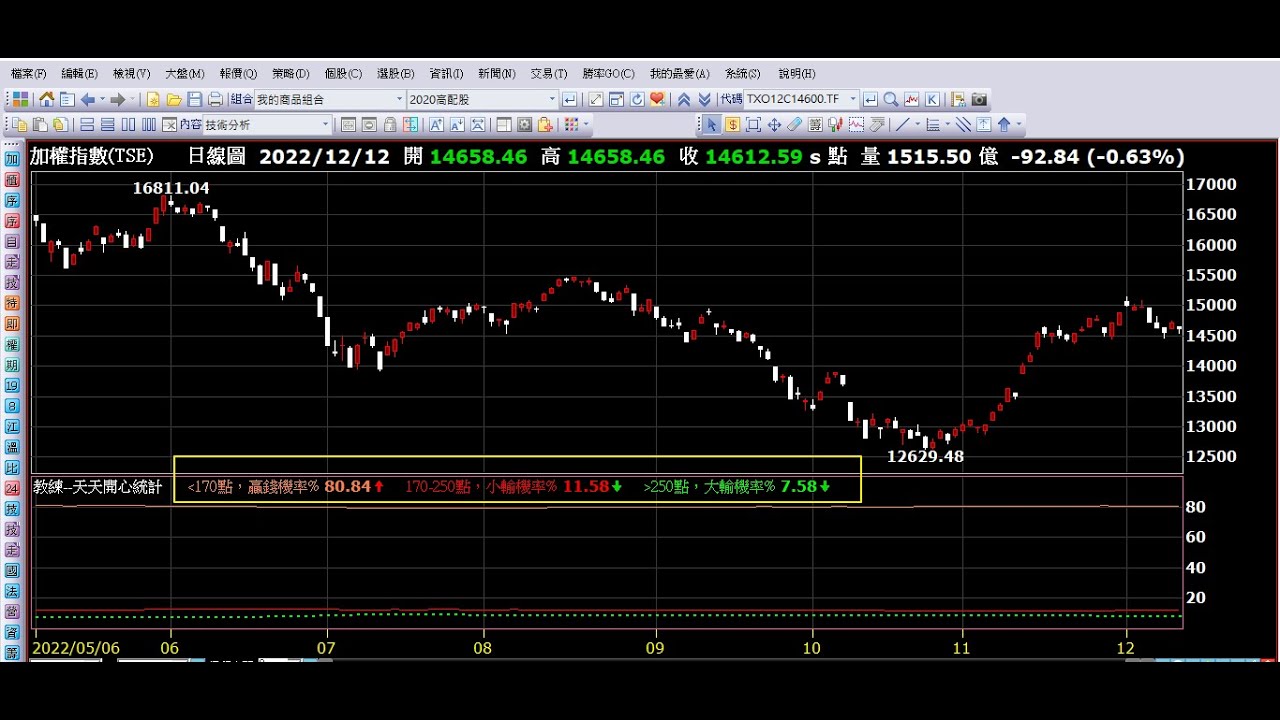Select the parallel lines drawing tool
1280x720 pixels.
pyautogui.click(x=963, y=125)
